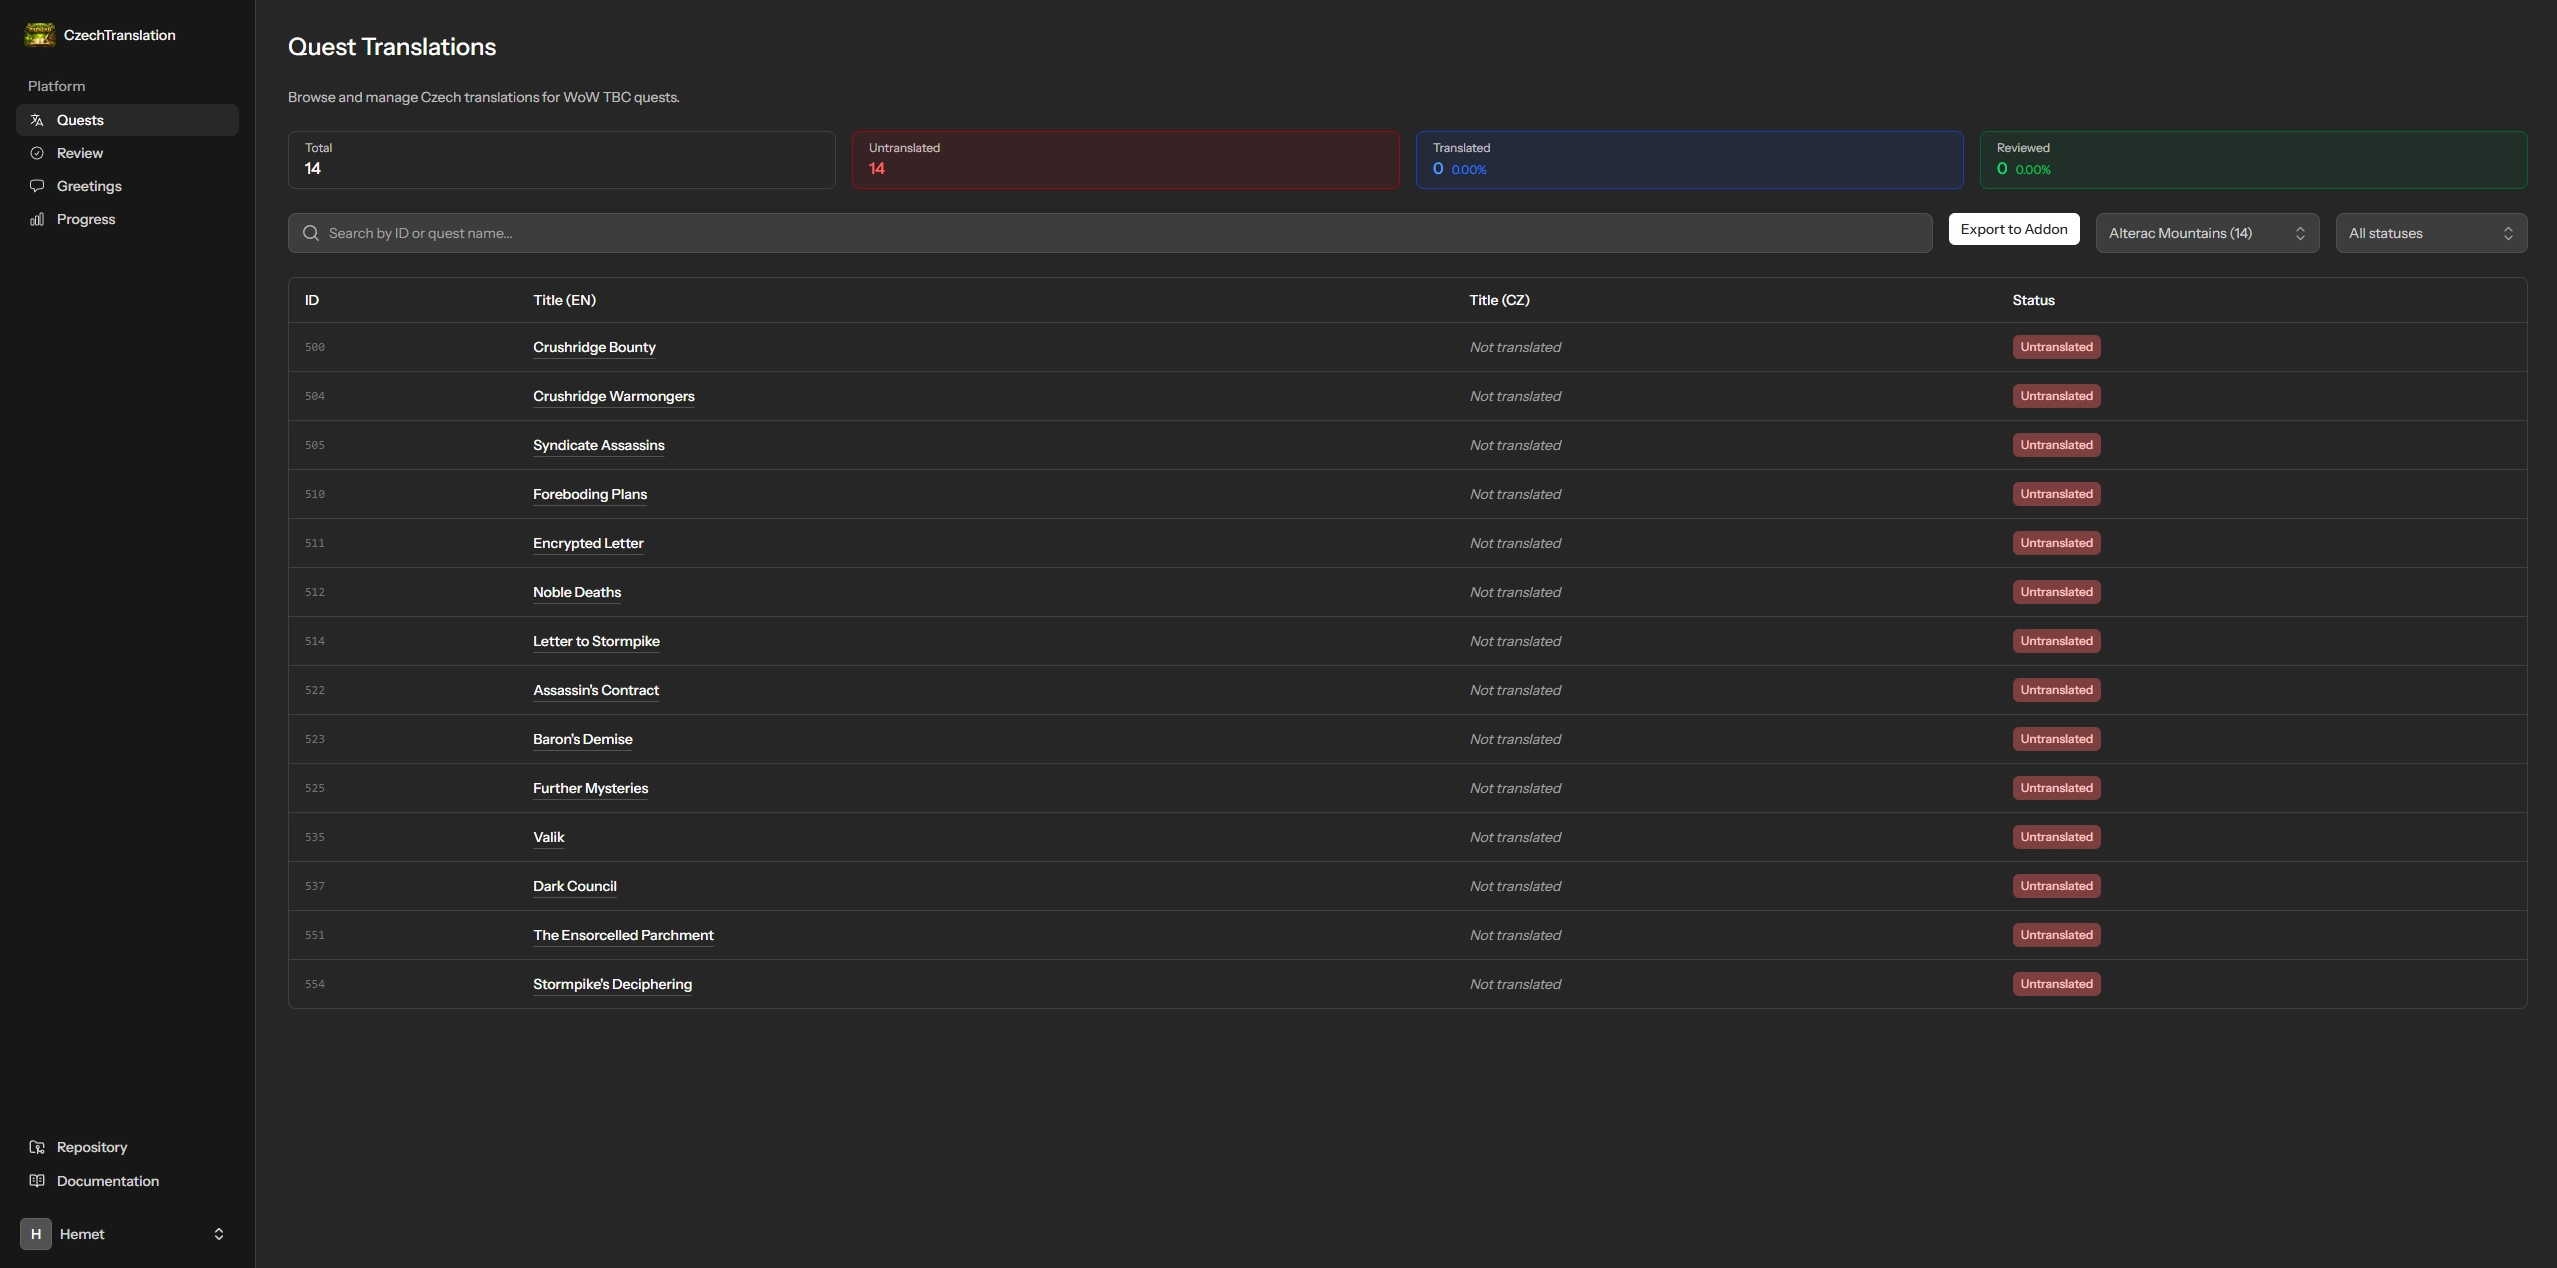
Task: Click the Documentation book icon
Action: coord(37,1181)
